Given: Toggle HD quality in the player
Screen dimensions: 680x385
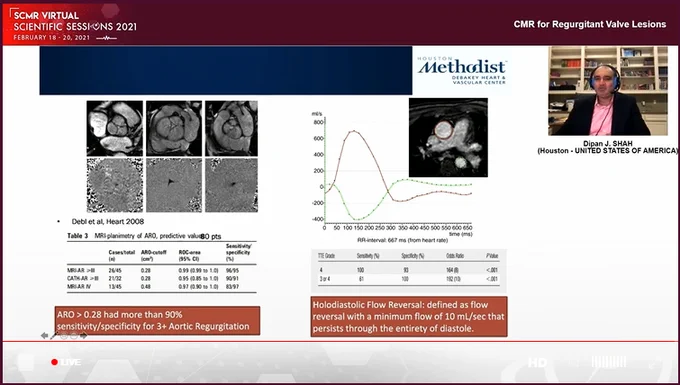Looking at the screenshot, I should 537,362.
